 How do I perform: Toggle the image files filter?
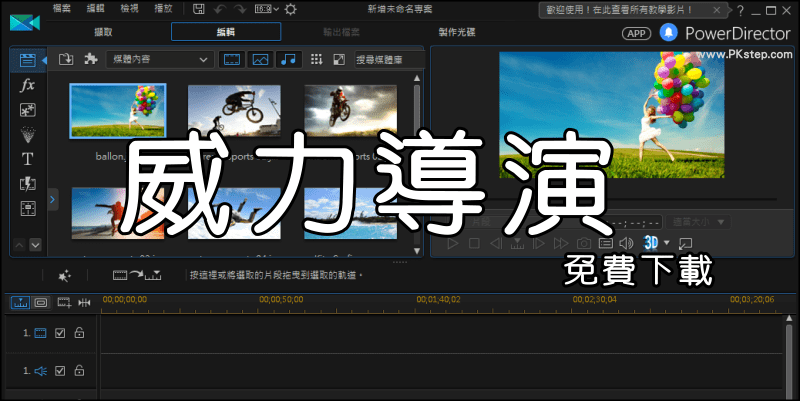point(260,60)
